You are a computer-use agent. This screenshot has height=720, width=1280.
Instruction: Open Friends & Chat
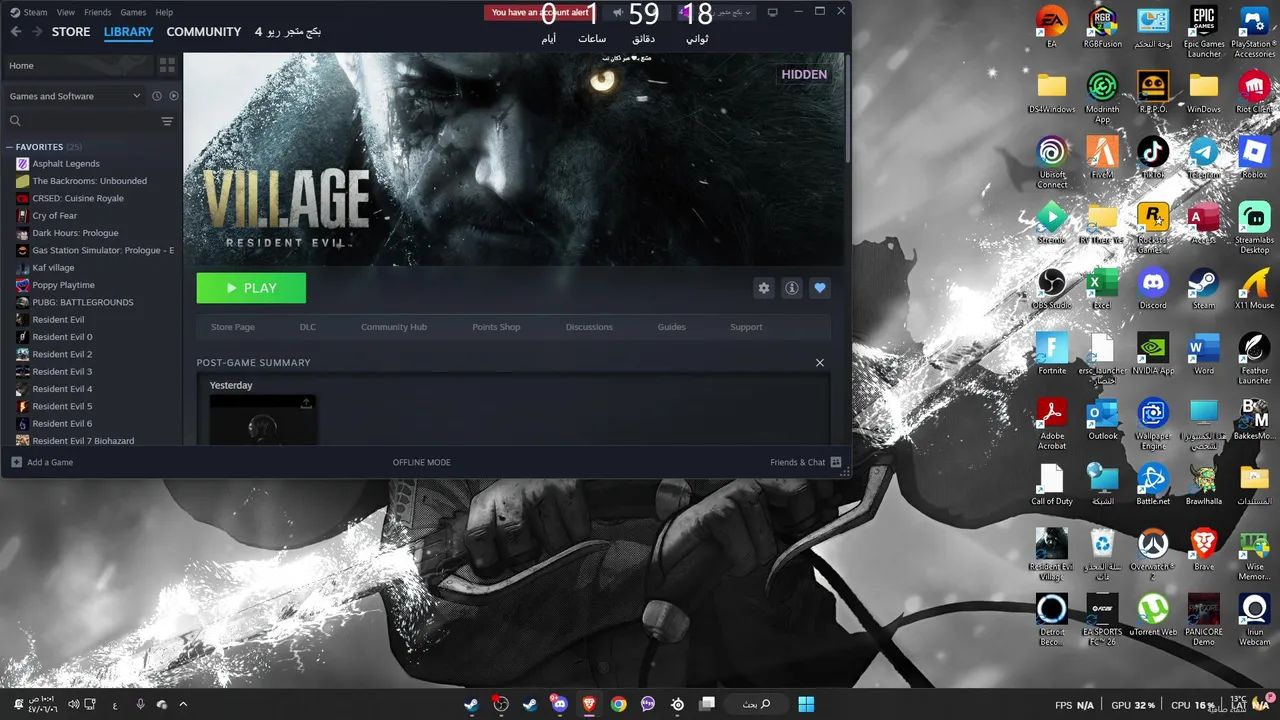[805, 462]
